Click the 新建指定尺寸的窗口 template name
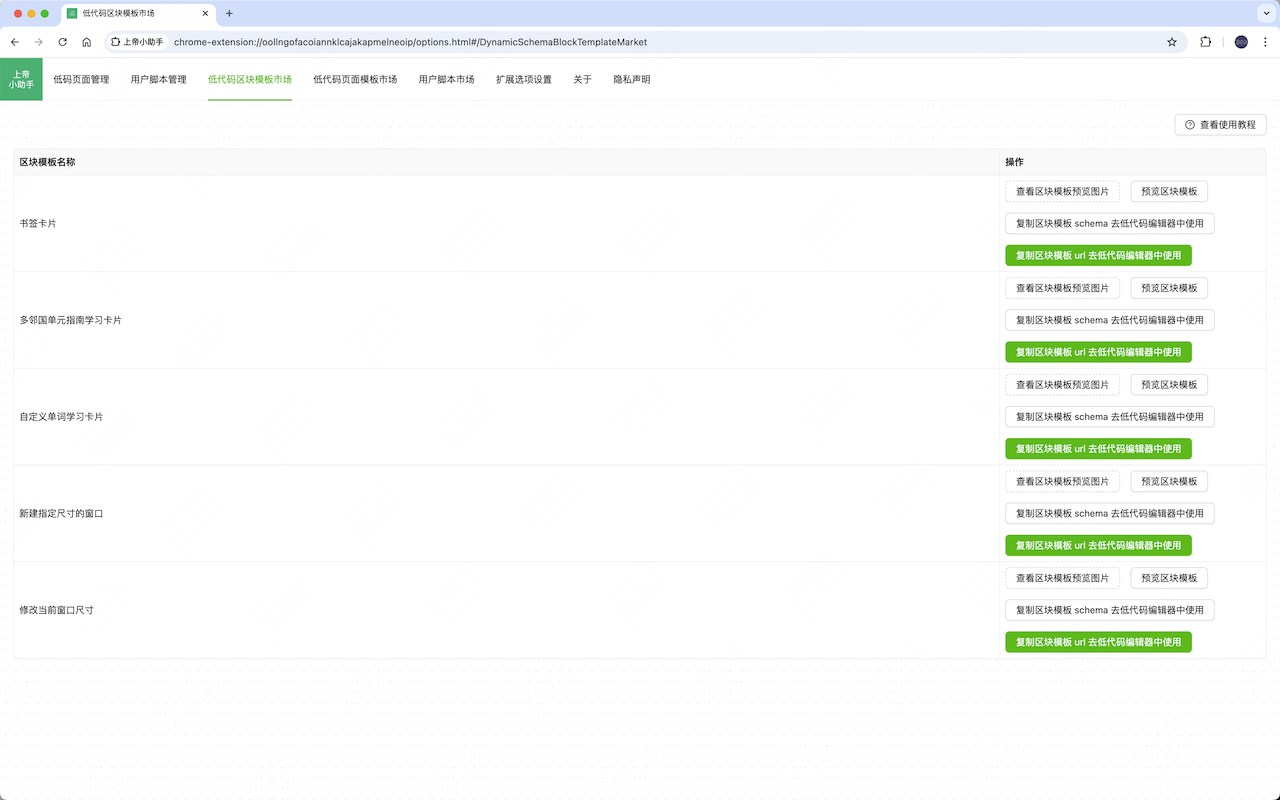The width and height of the screenshot is (1280, 800). tap(61, 513)
